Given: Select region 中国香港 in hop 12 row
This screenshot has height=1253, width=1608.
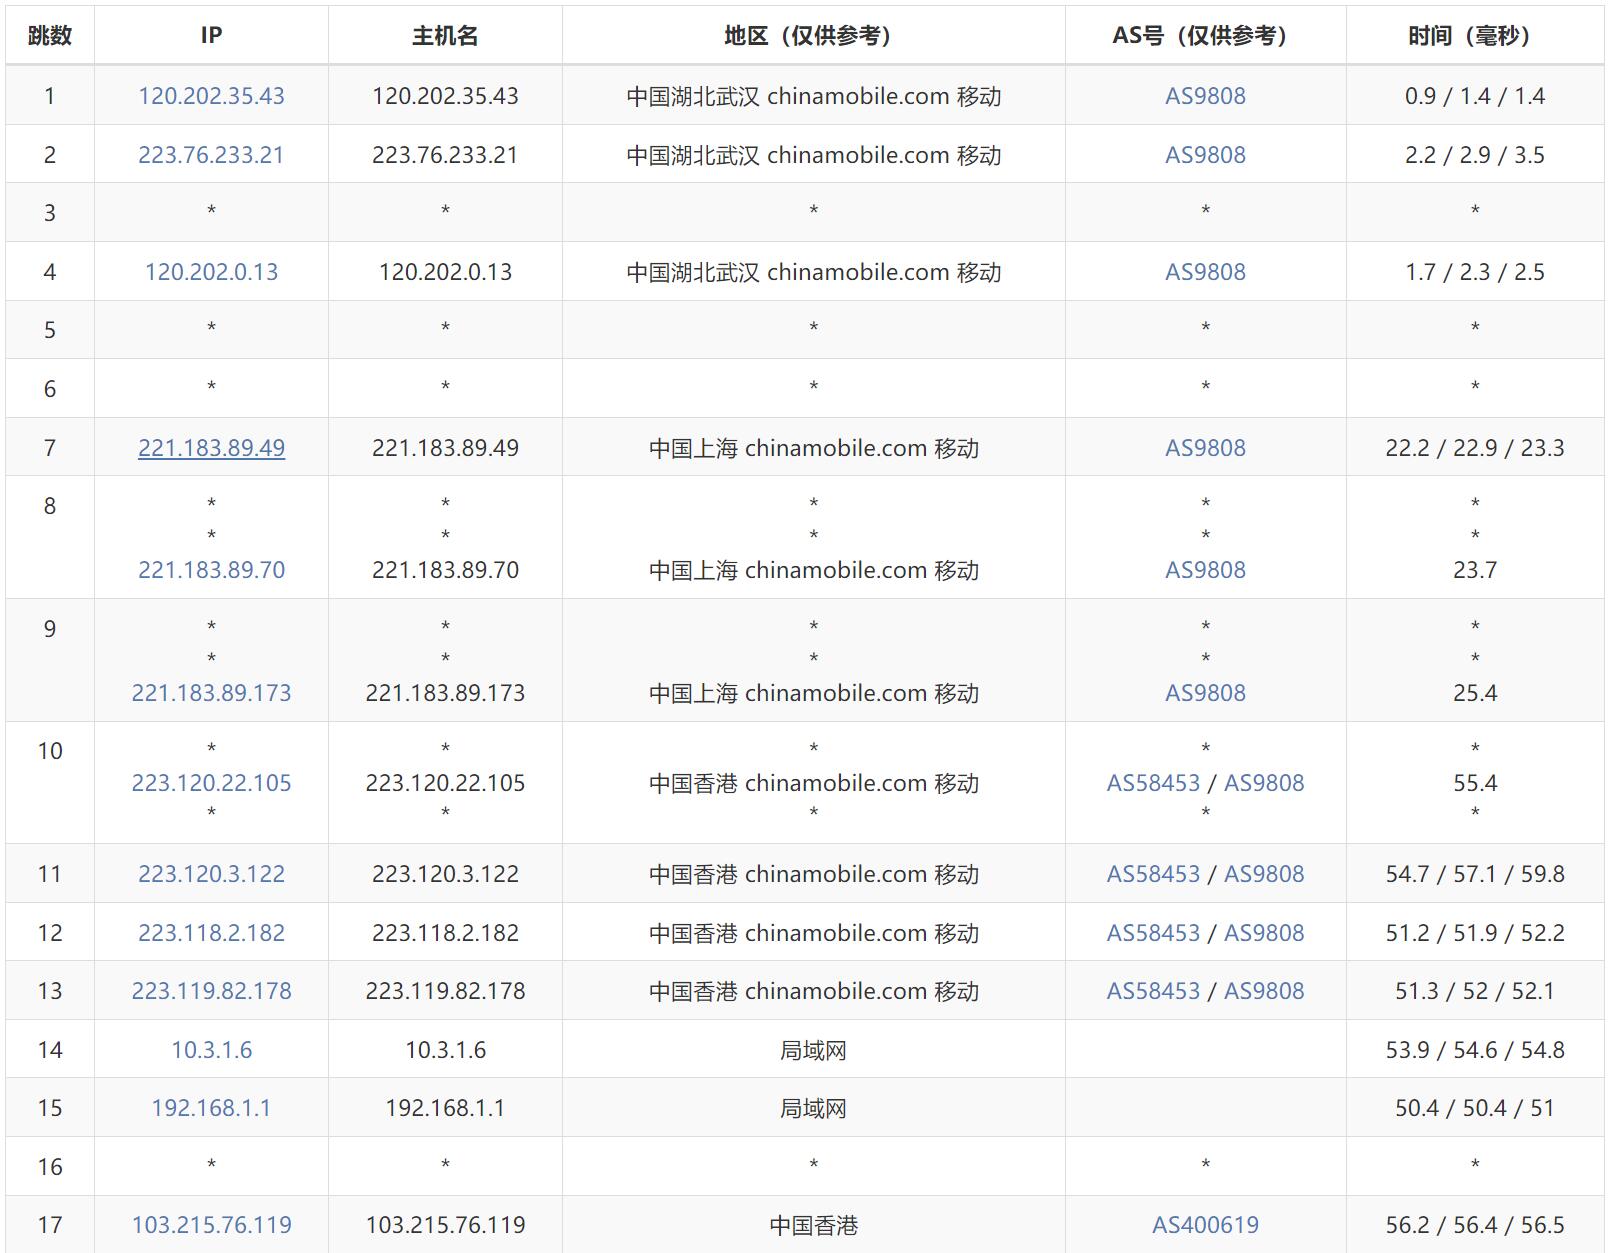Looking at the screenshot, I should pos(693,933).
